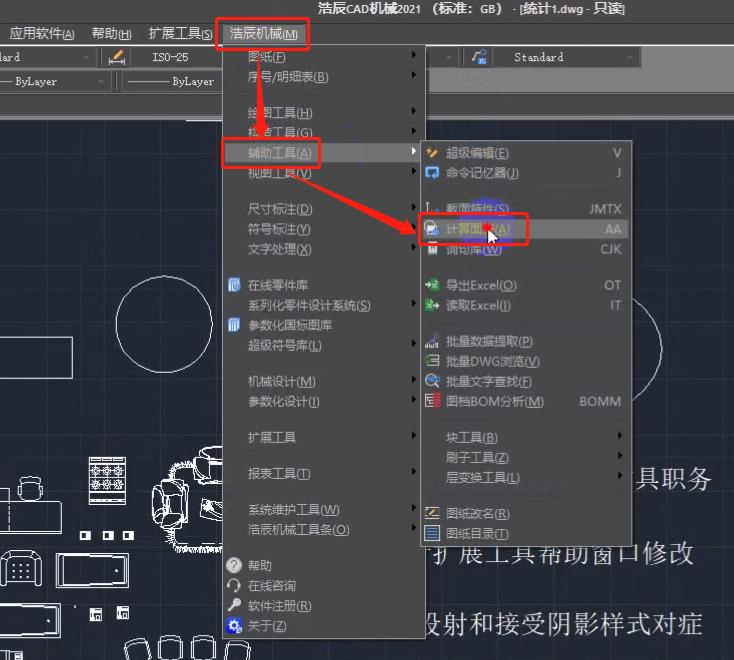Viewport: 734px width, 660px height.
Task: Select 系统维护工具(W) menu entry
Action: (x=323, y=509)
